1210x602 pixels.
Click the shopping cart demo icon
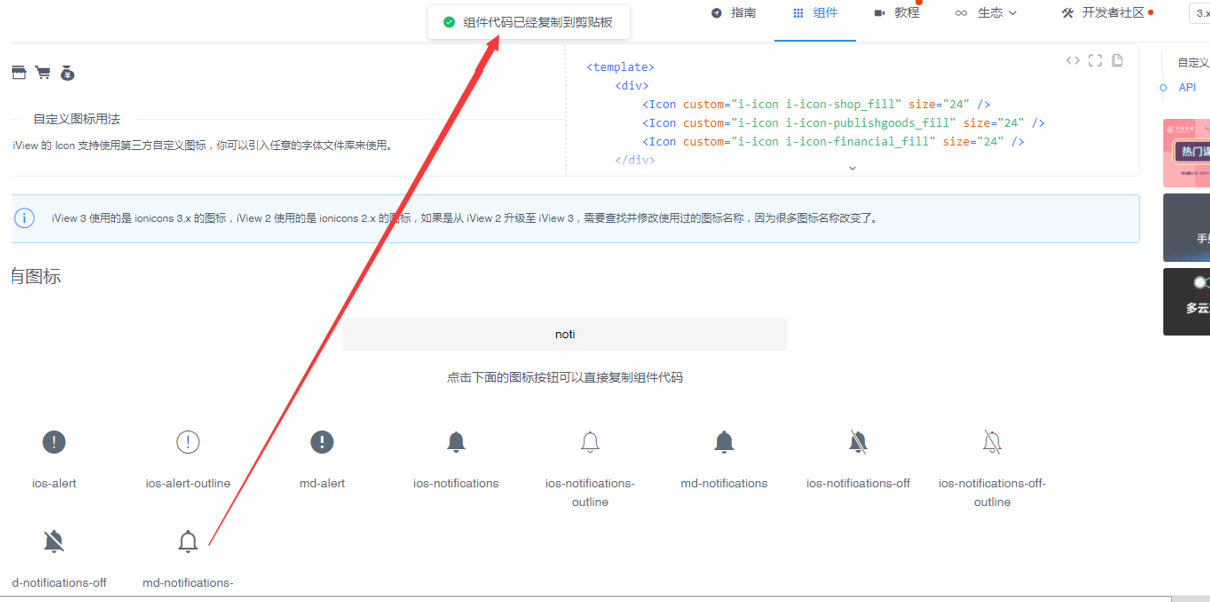[x=42, y=72]
